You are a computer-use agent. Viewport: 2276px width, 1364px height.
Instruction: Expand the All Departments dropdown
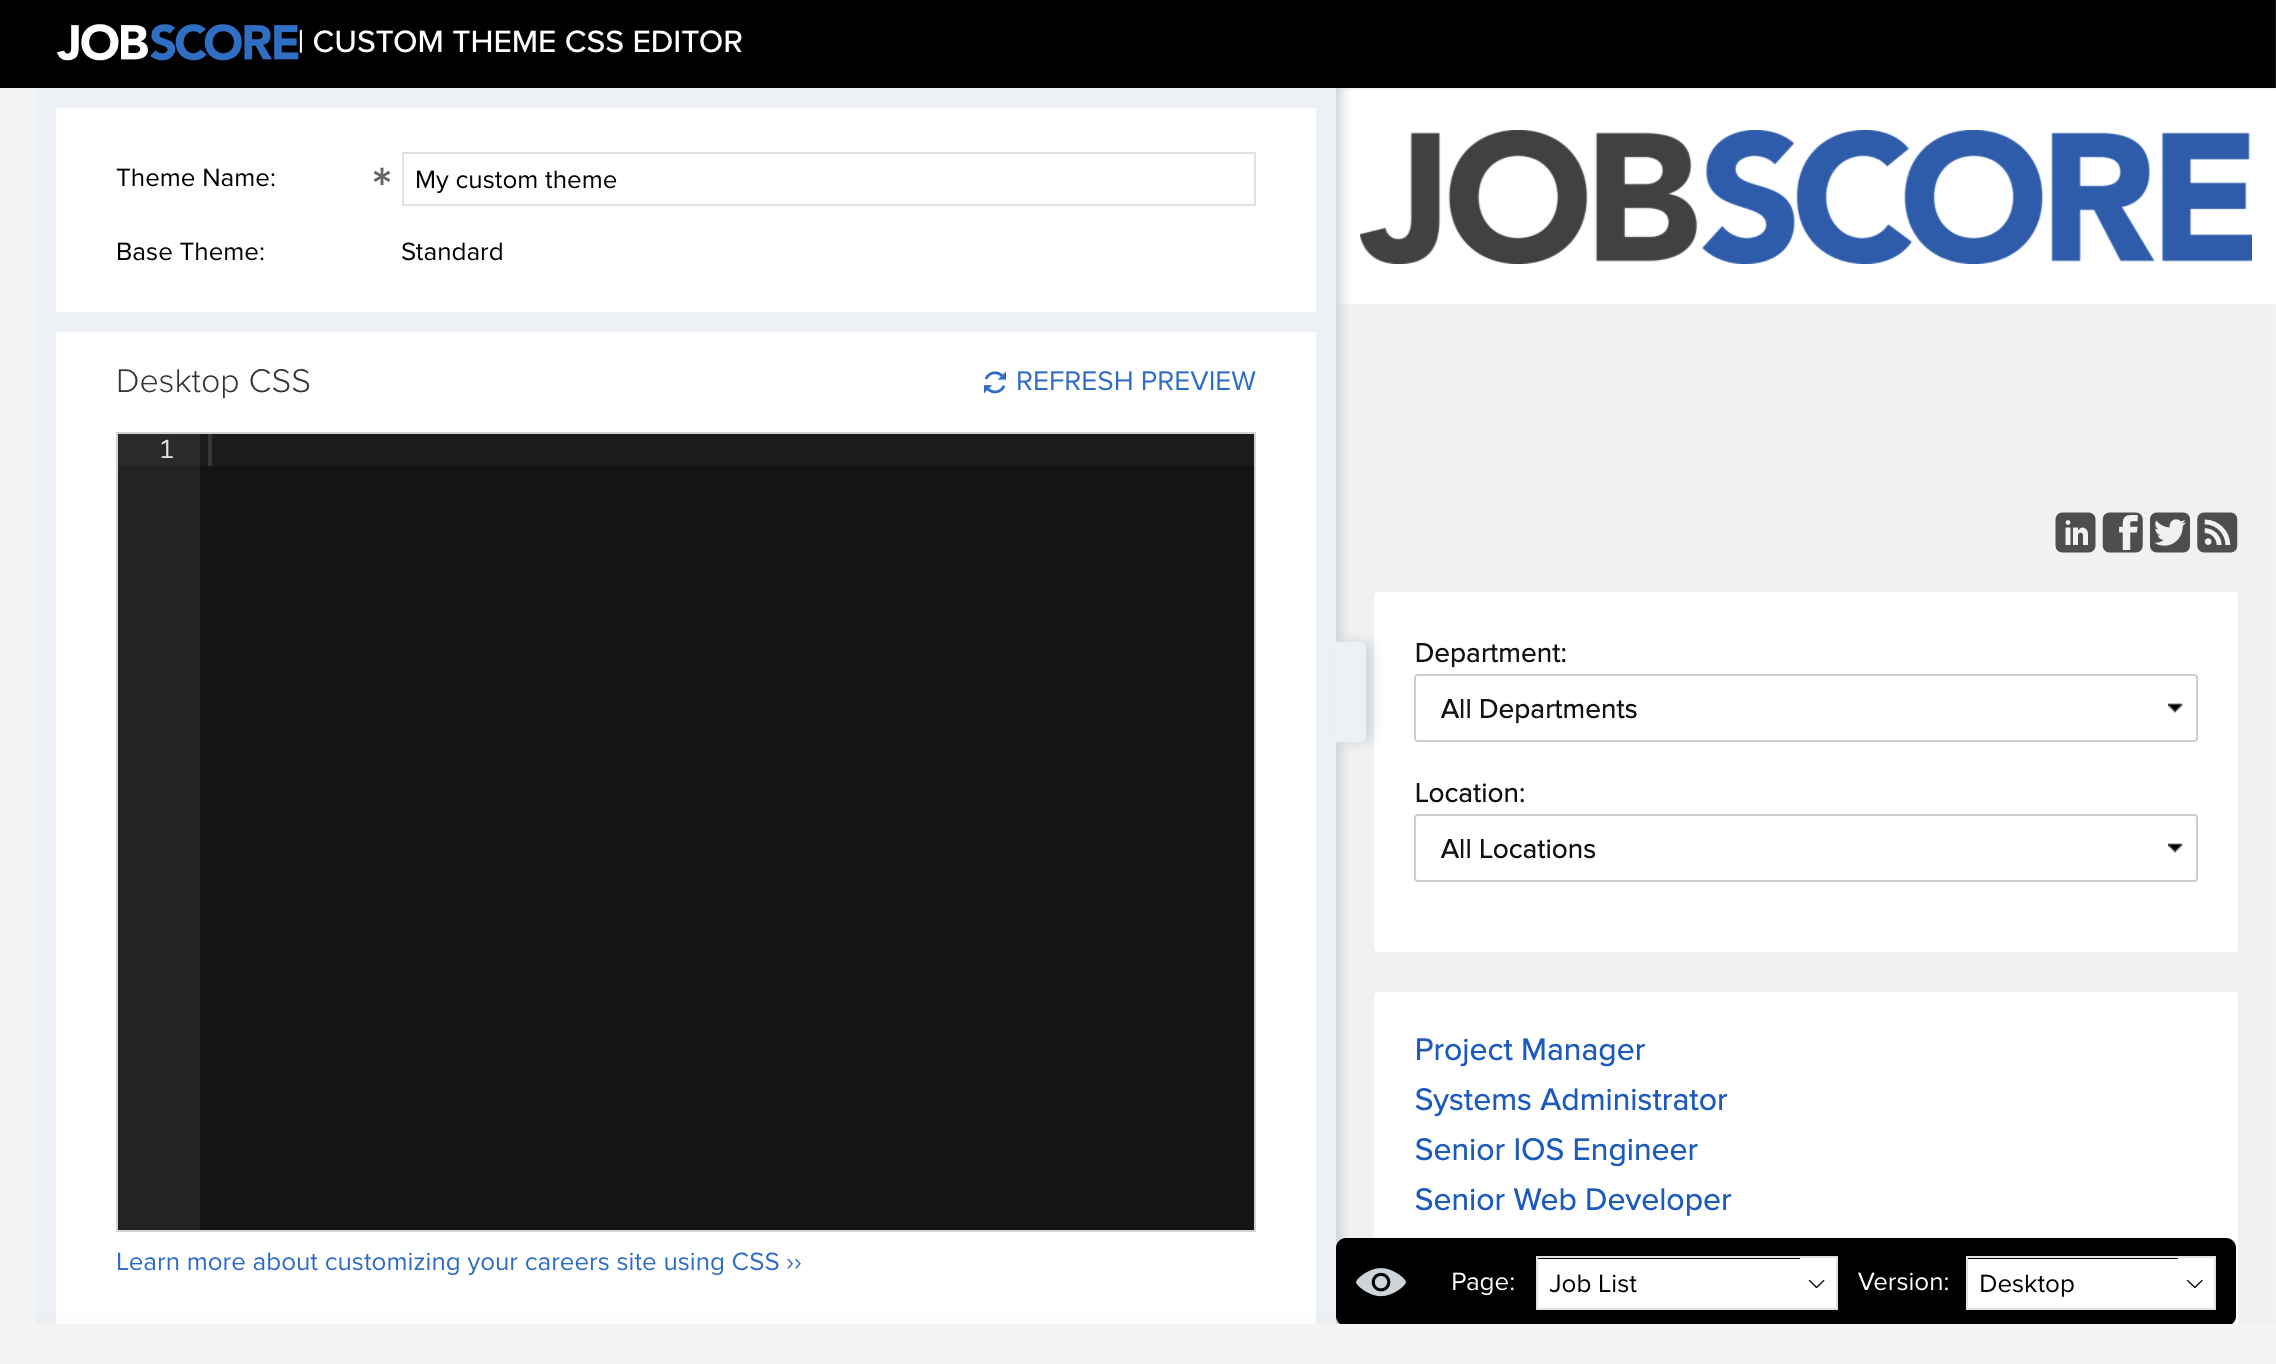point(1805,708)
